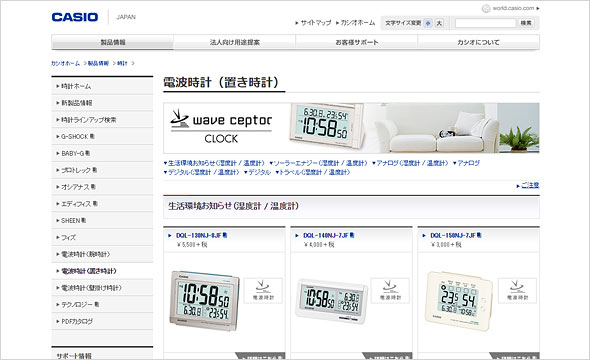The height and width of the screenshot is (360, 590).
Task: Click price ¥4,000+税 text
Action: pos(319,245)
